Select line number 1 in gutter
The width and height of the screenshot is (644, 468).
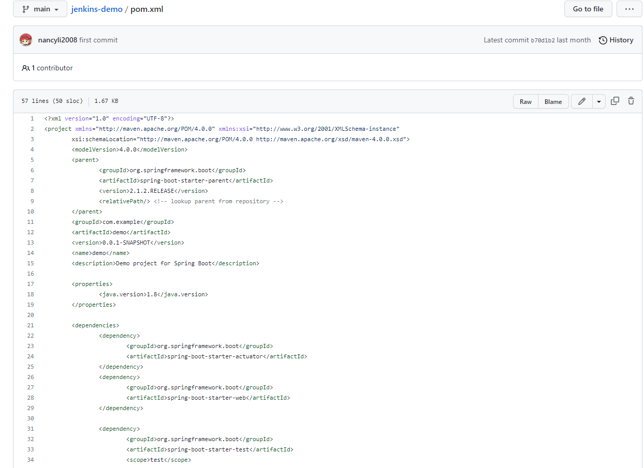pyautogui.click(x=32, y=118)
